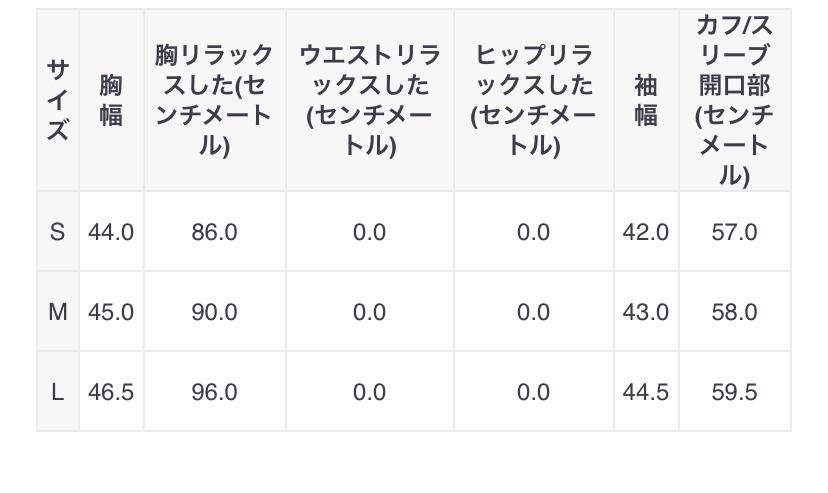Select the 96.0 relaxed chest value
The width and height of the screenshot is (828, 493).
tap(214, 392)
